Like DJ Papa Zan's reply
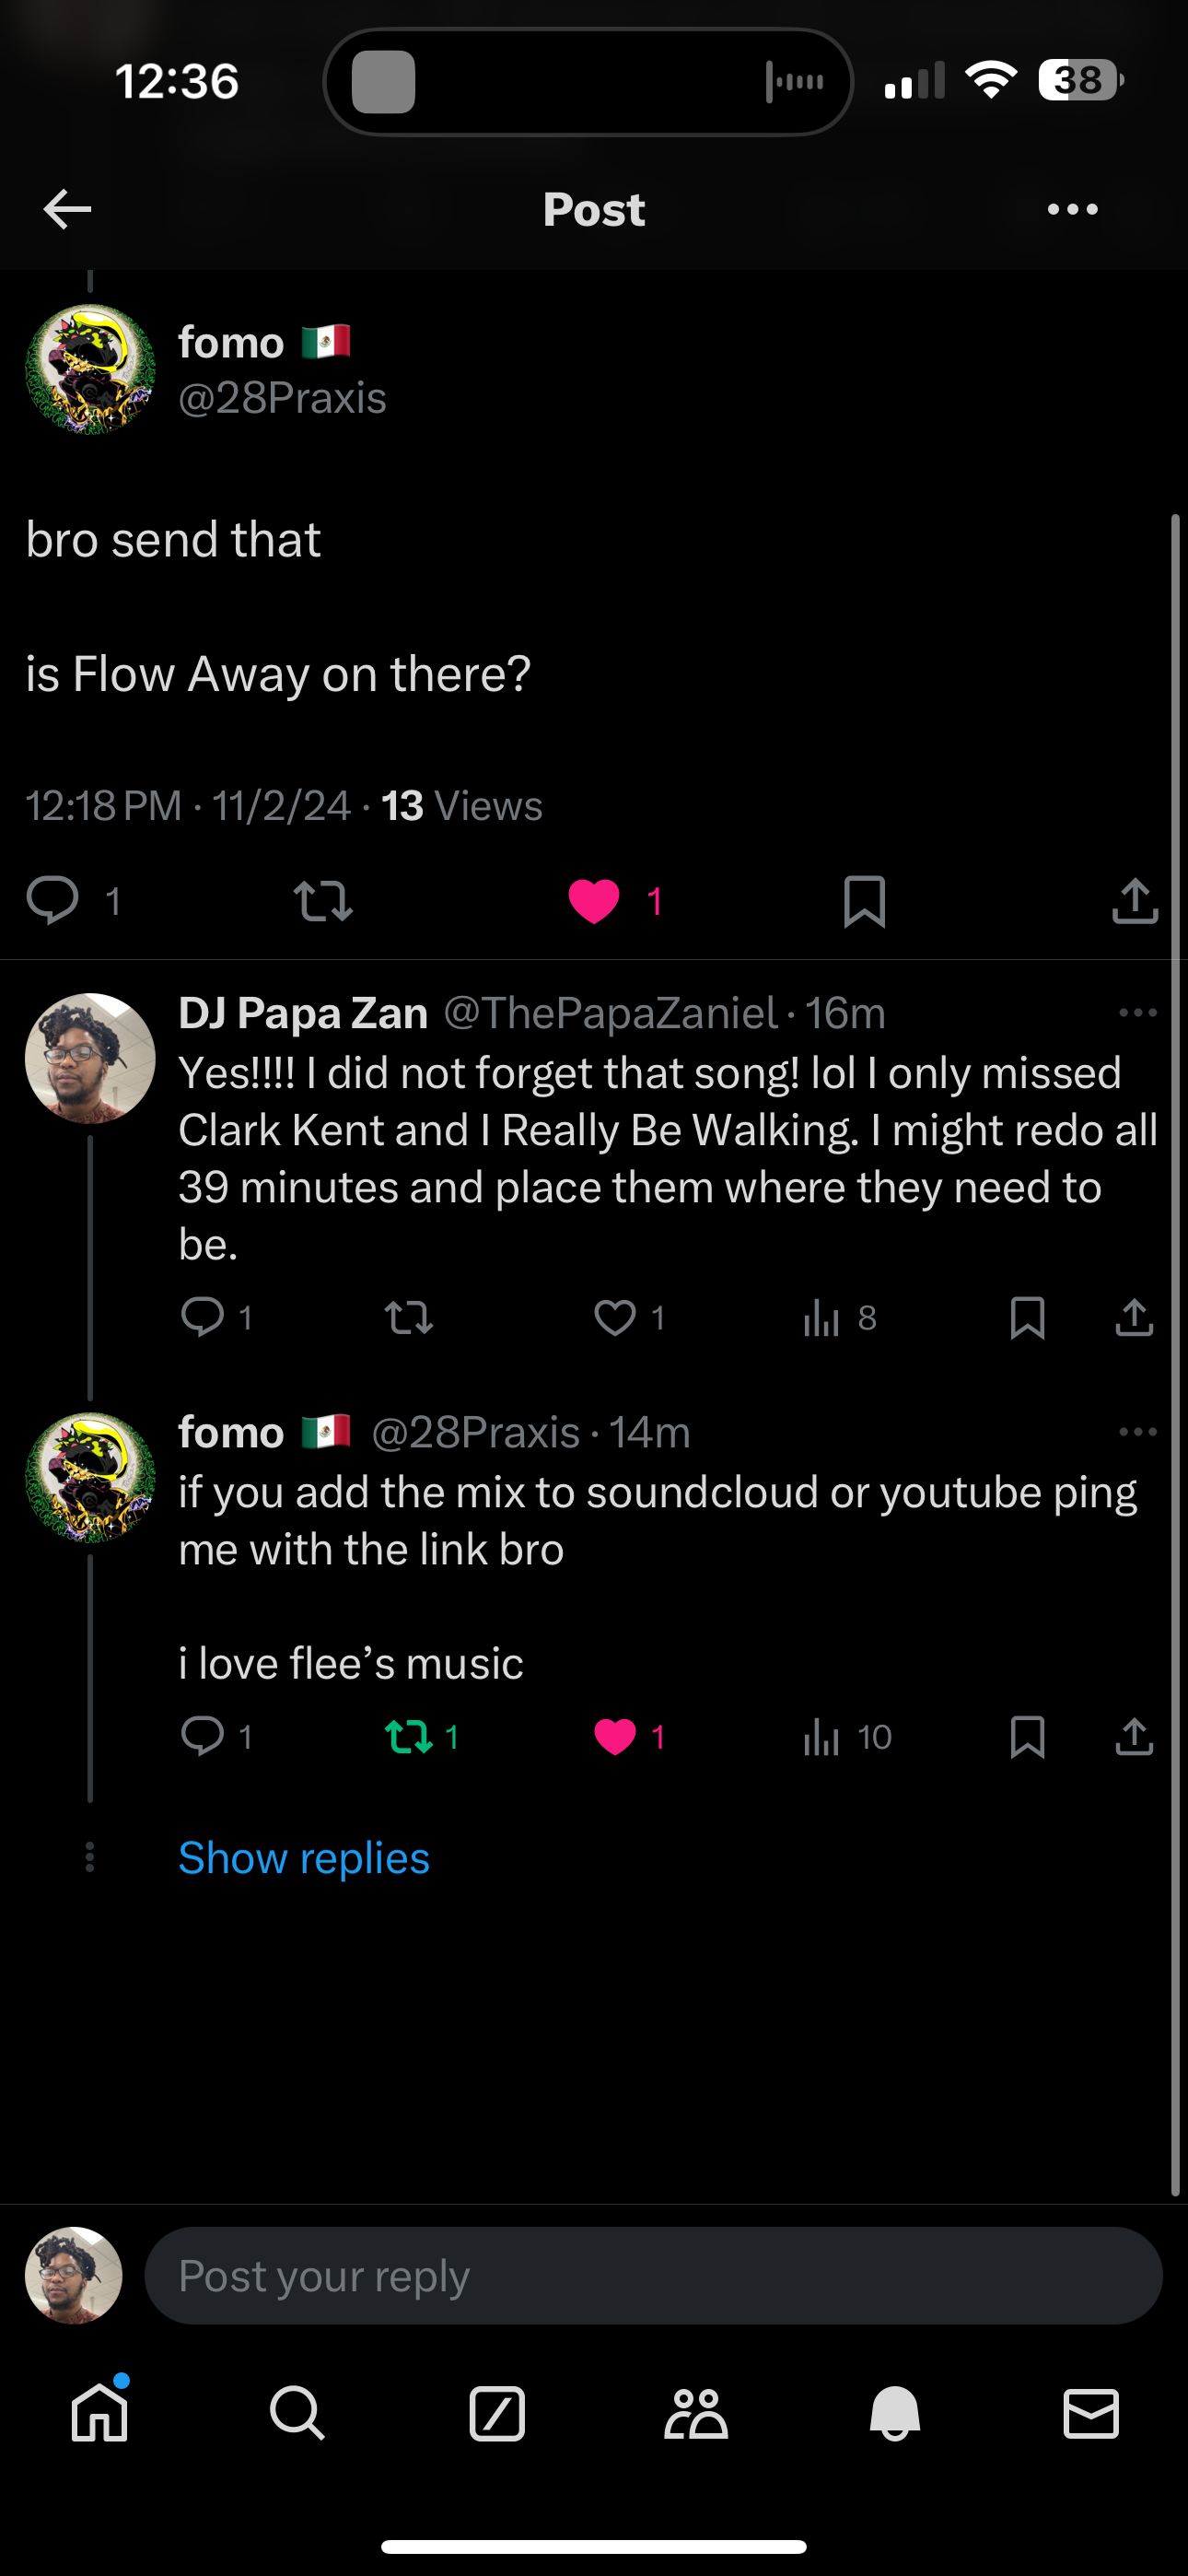The width and height of the screenshot is (1188, 2576). click(x=615, y=1318)
